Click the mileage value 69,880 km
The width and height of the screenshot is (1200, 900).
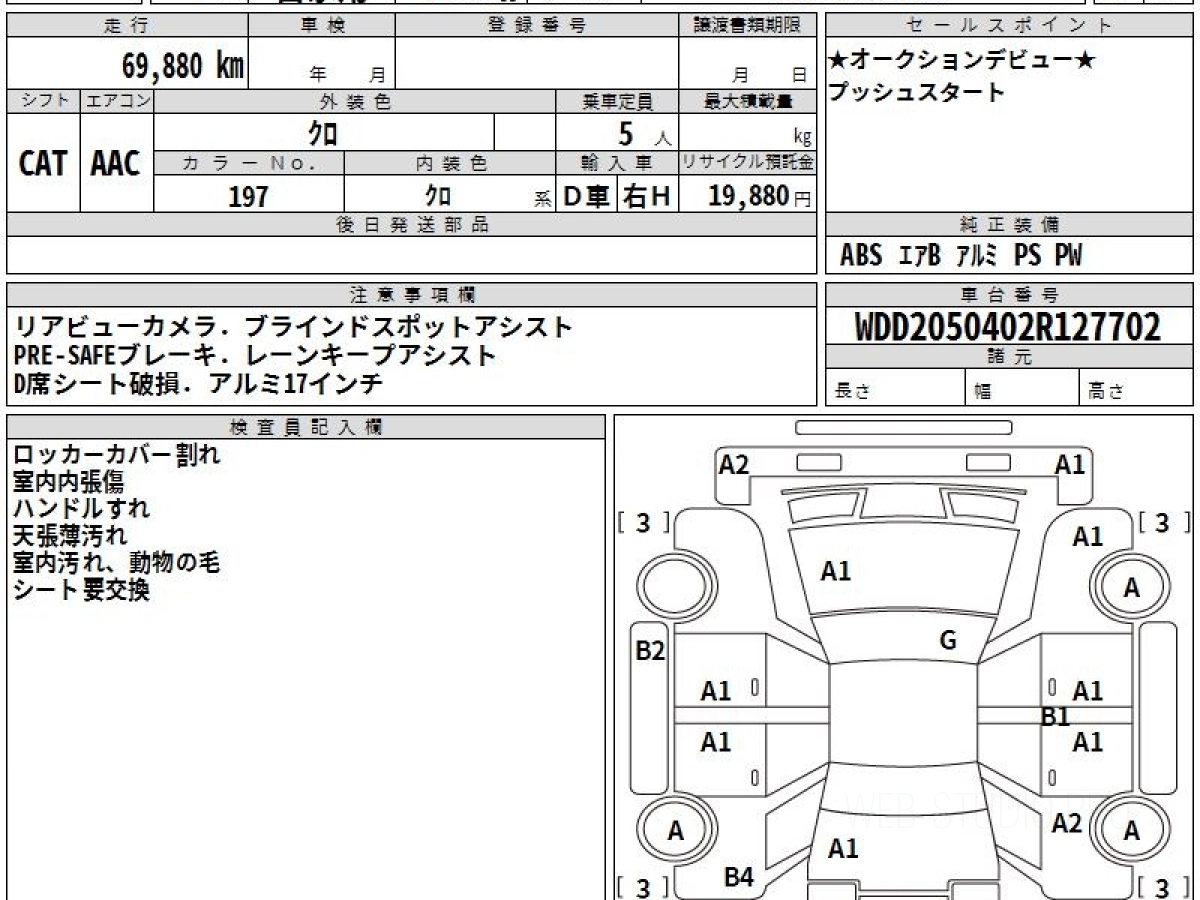[184, 67]
